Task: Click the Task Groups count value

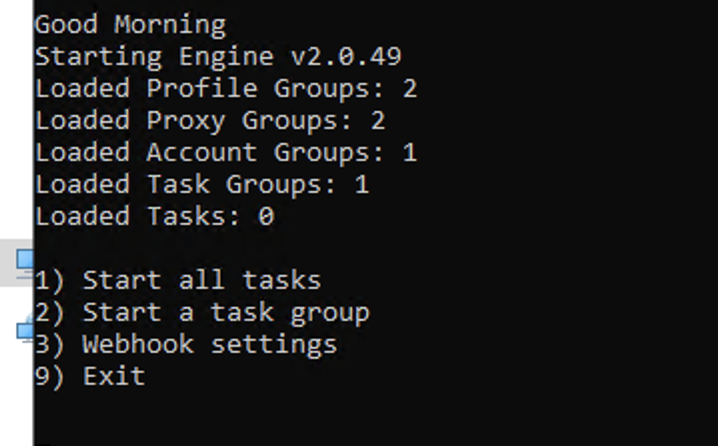Action: pyautogui.click(x=361, y=184)
